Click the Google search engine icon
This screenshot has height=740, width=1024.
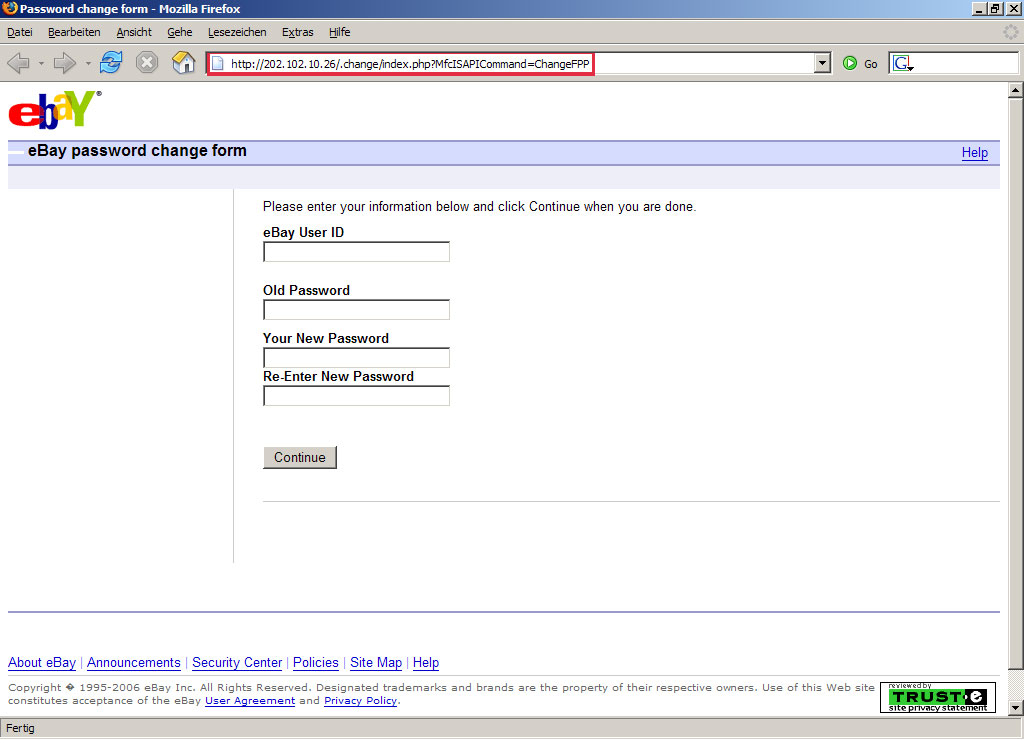click(903, 63)
